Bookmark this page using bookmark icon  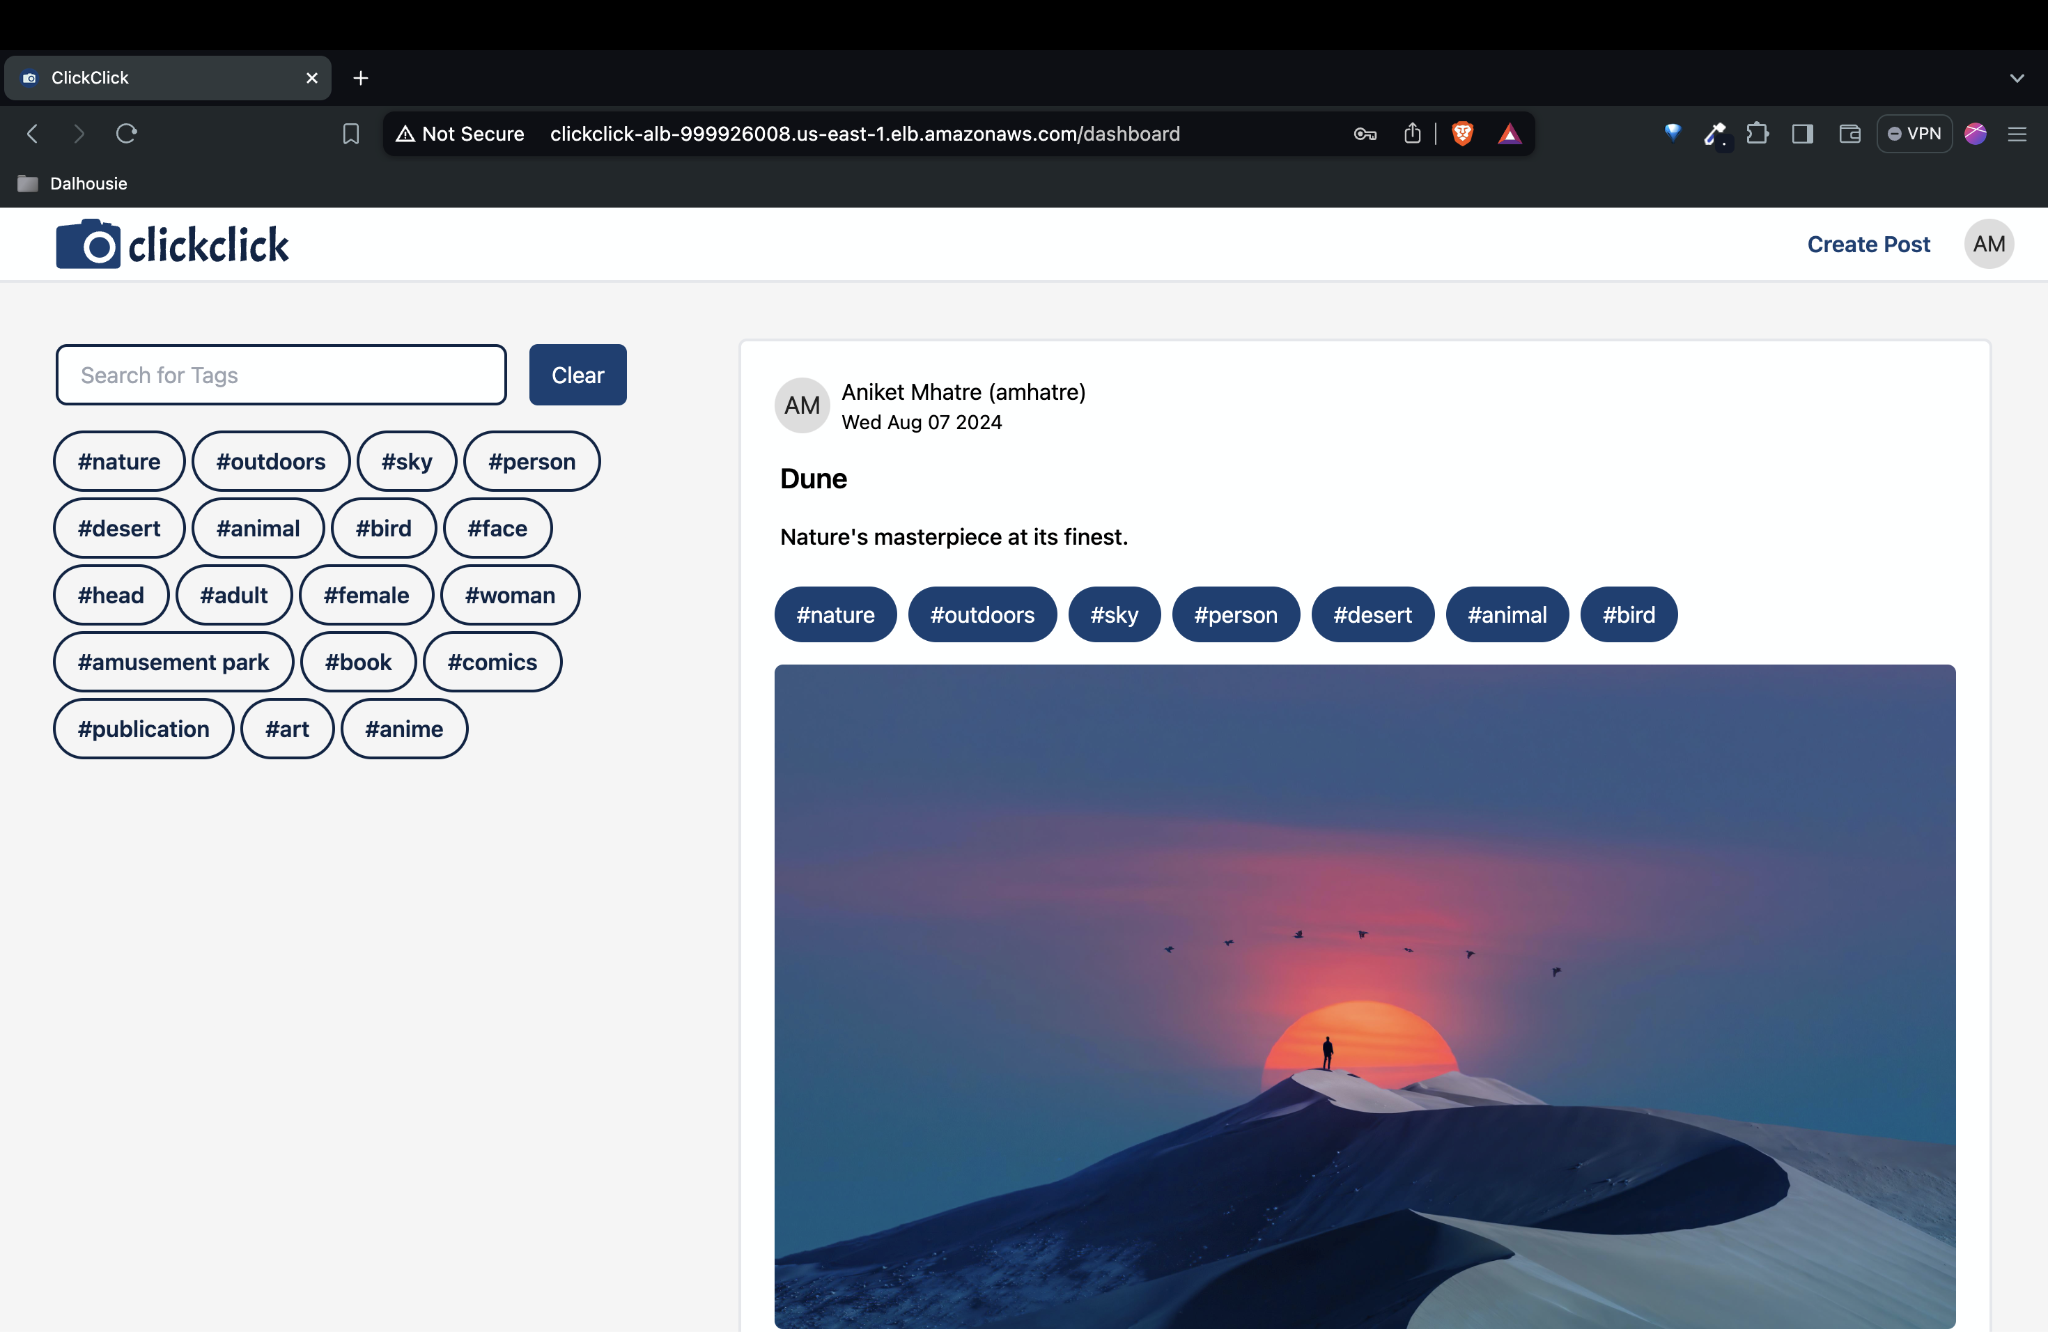[x=351, y=133]
